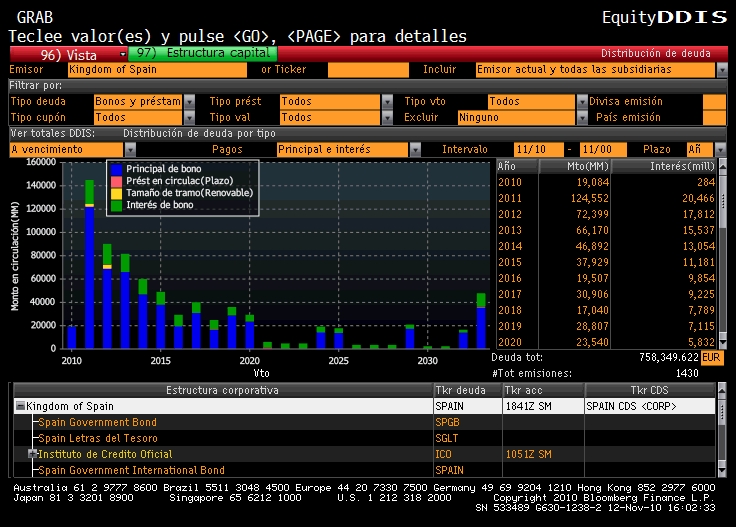Image resolution: width=736 pixels, height=527 pixels.
Task: Open the A vencimiento dropdown arrow
Action: (x=129, y=149)
